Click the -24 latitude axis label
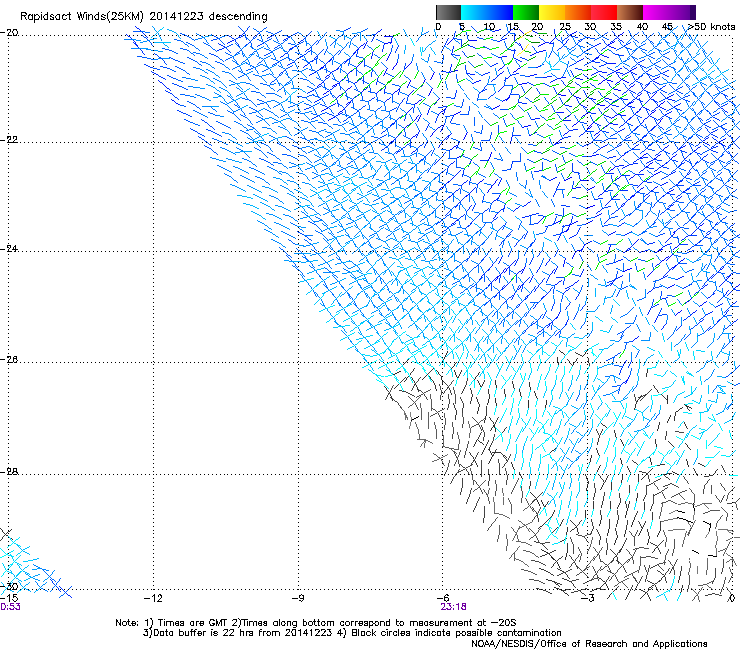This screenshot has width=740, height=650. (9, 248)
